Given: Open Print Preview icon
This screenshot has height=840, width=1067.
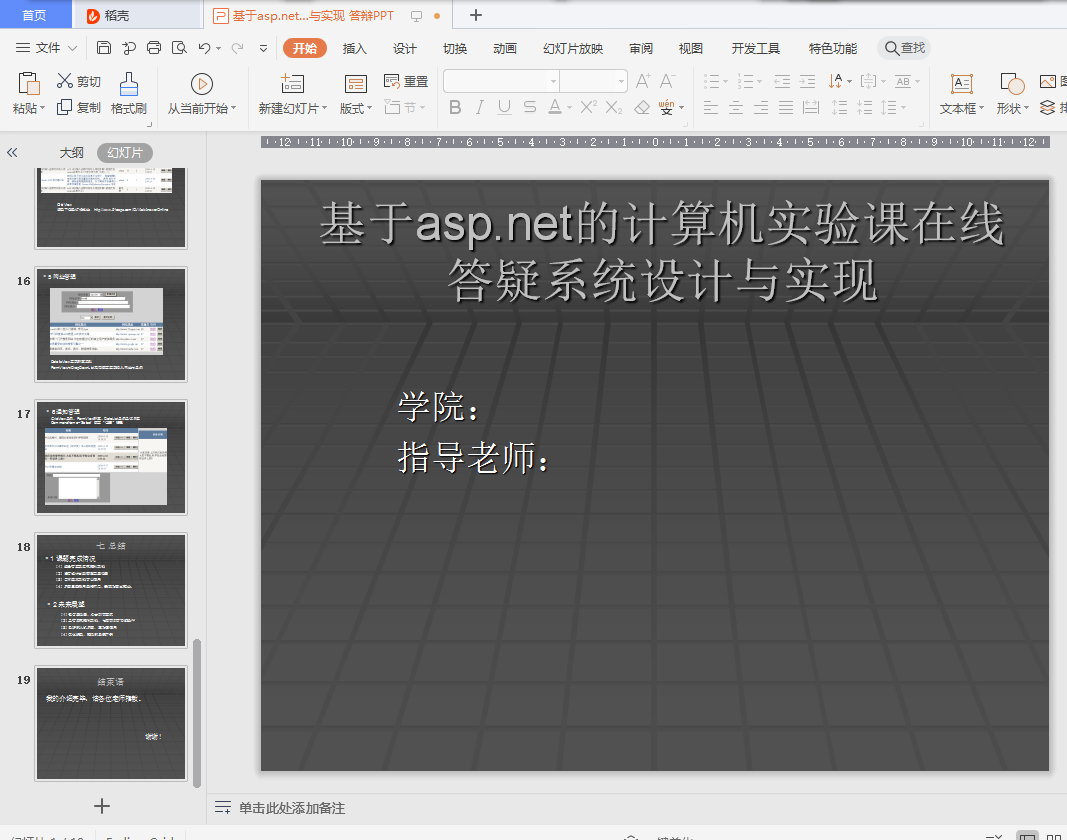Looking at the screenshot, I should (x=179, y=48).
